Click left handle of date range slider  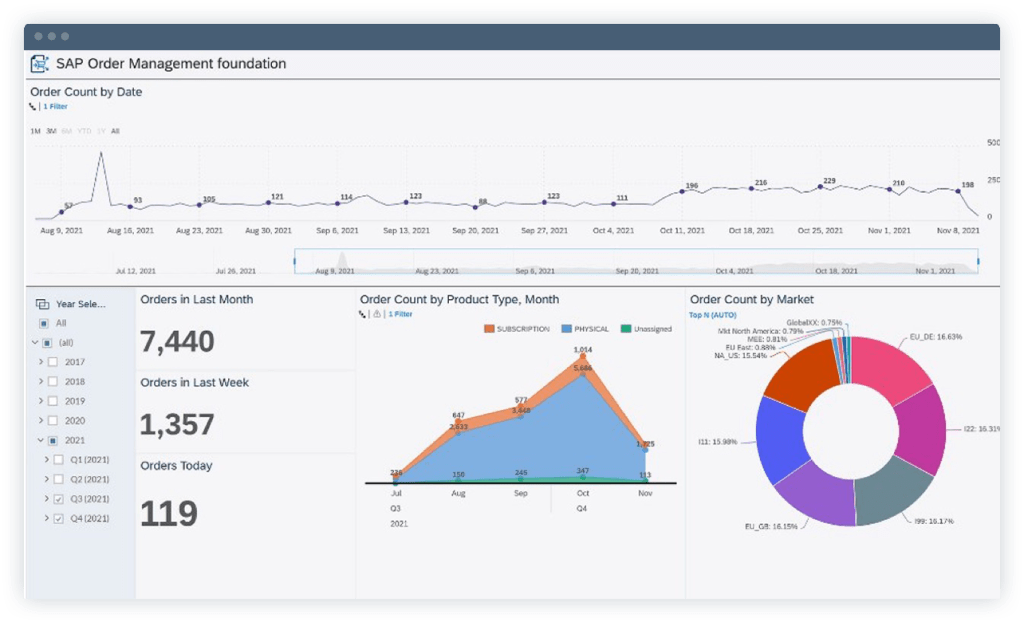295,262
